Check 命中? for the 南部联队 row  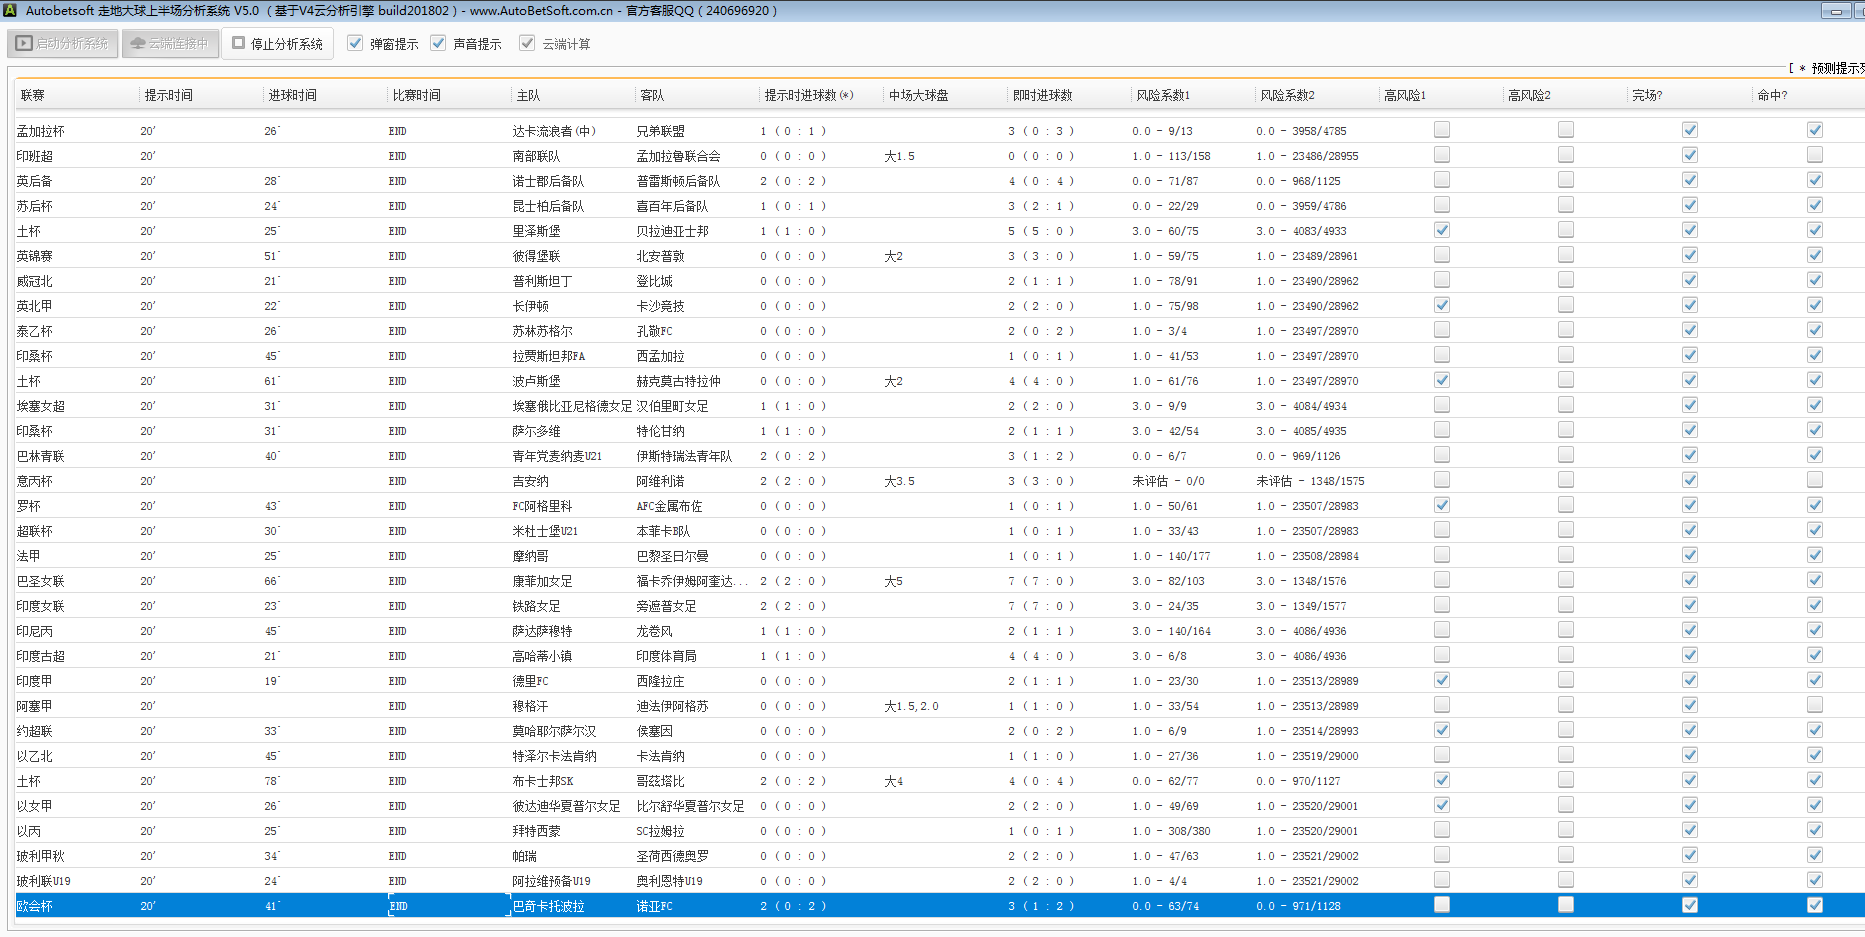1814,155
